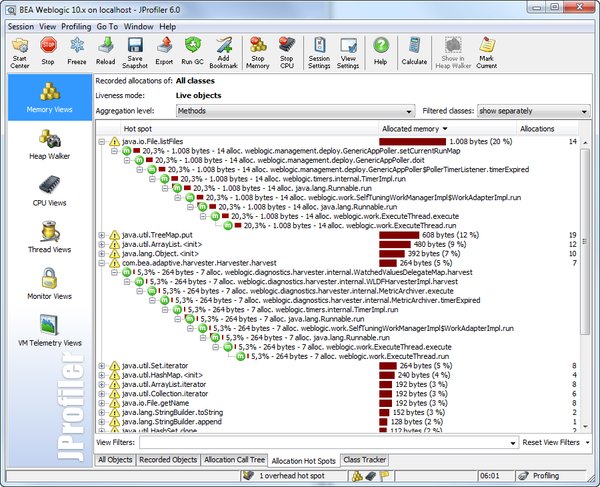Select the weblogic.timers.internal.TimerImpl.run 20,3% row
This screenshot has height=487, width=600.
(x=293, y=179)
